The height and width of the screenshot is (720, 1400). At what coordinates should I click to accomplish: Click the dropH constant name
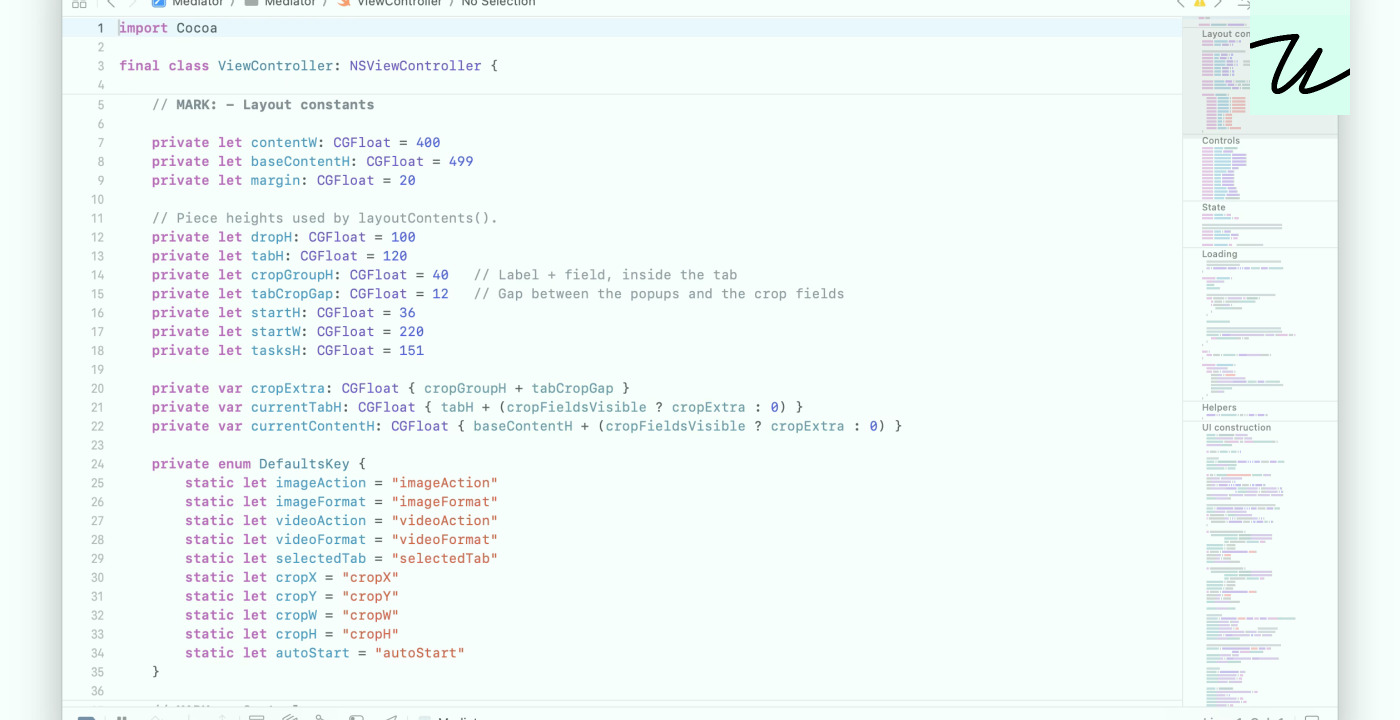click(x=272, y=237)
